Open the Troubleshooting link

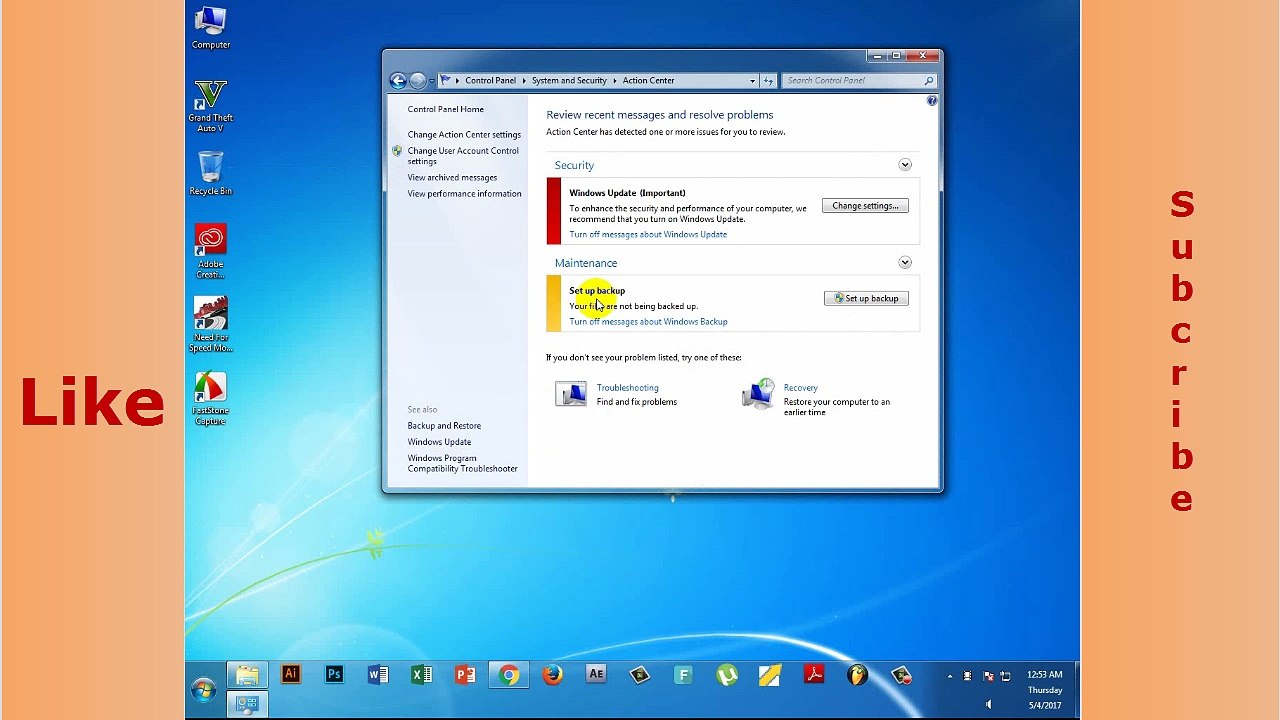pos(627,388)
